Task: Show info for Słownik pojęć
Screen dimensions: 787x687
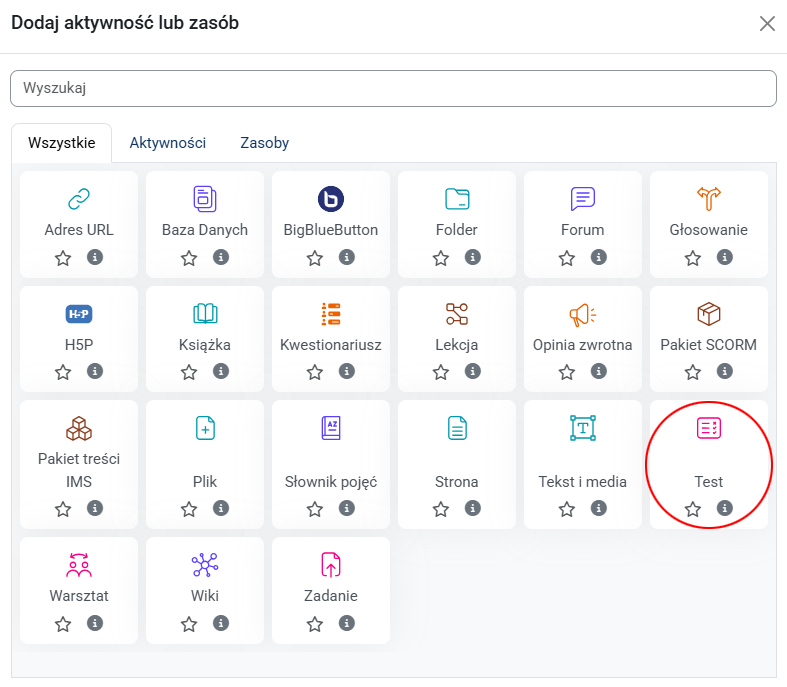Action: pyautogui.click(x=347, y=509)
